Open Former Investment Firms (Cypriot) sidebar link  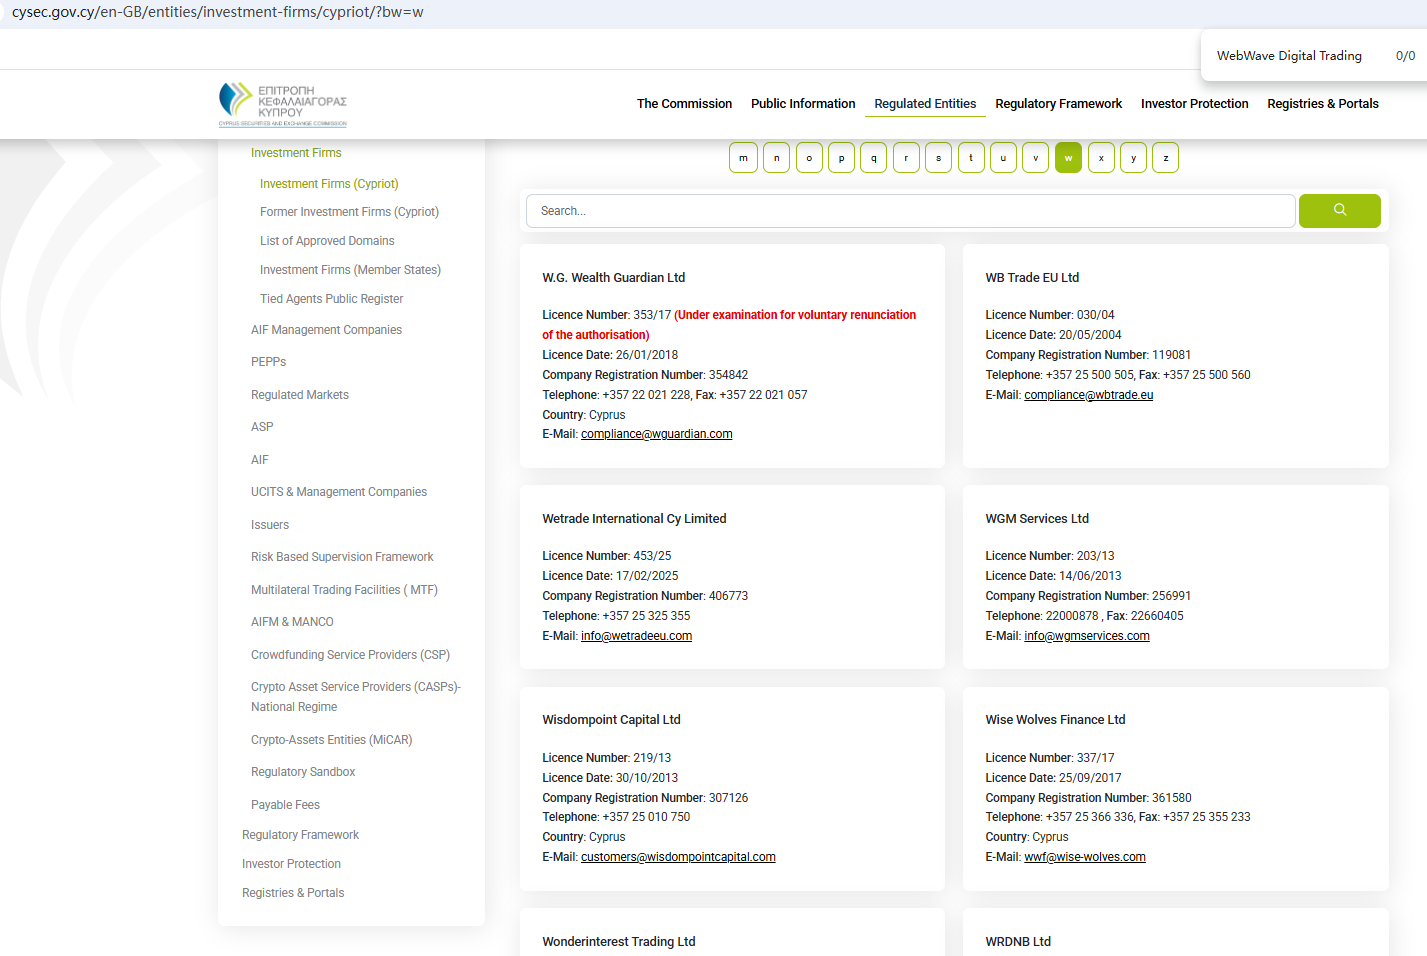click(x=349, y=212)
